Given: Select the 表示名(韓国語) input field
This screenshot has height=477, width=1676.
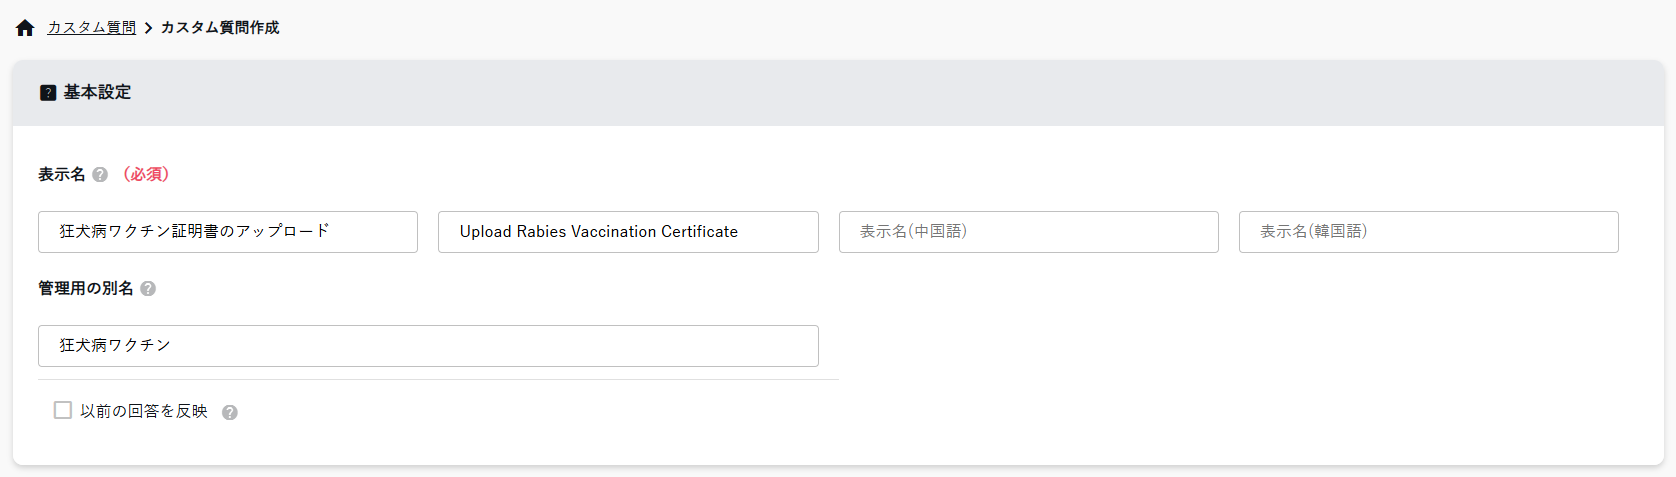Looking at the screenshot, I should [x=1428, y=232].
